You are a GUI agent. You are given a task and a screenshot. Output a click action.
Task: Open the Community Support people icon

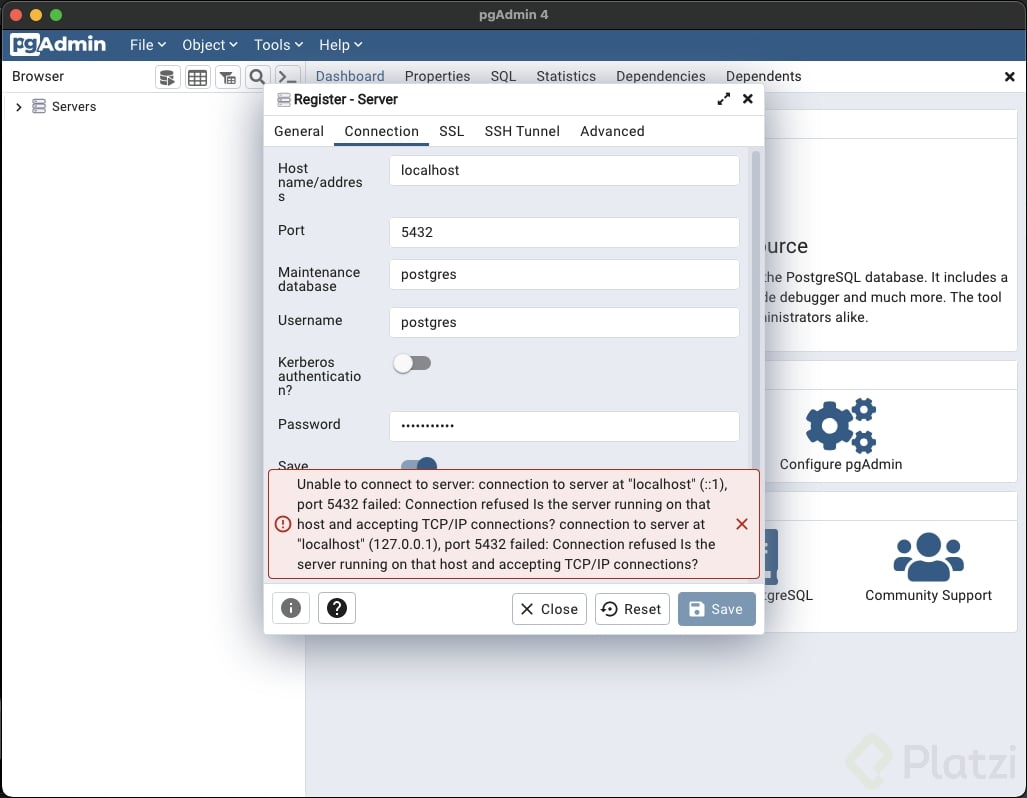(928, 557)
